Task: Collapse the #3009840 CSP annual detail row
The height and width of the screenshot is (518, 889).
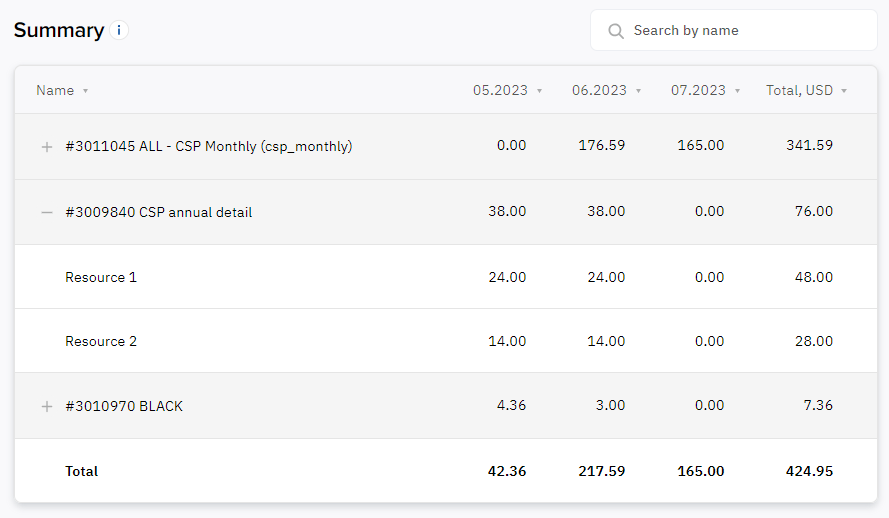Action: (x=47, y=213)
